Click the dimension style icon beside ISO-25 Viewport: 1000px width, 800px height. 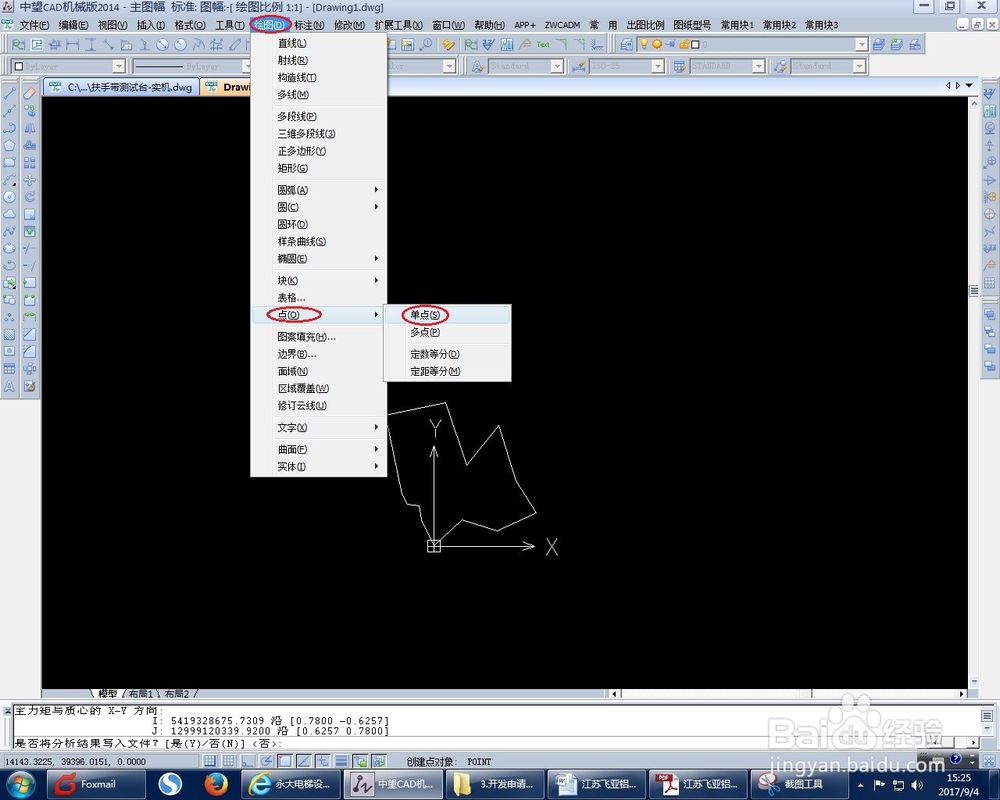point(579,66)
